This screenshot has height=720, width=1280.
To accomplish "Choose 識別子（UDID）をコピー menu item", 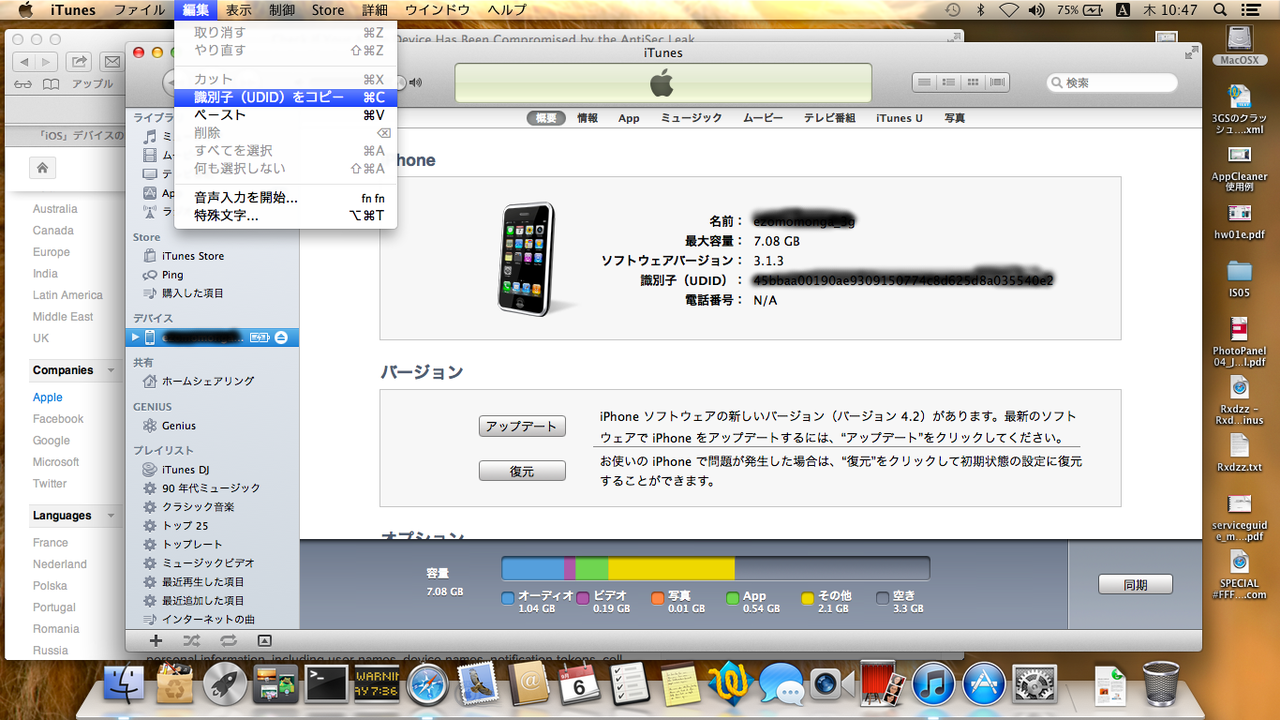I will pyautogui.click(x=286, y=98).
